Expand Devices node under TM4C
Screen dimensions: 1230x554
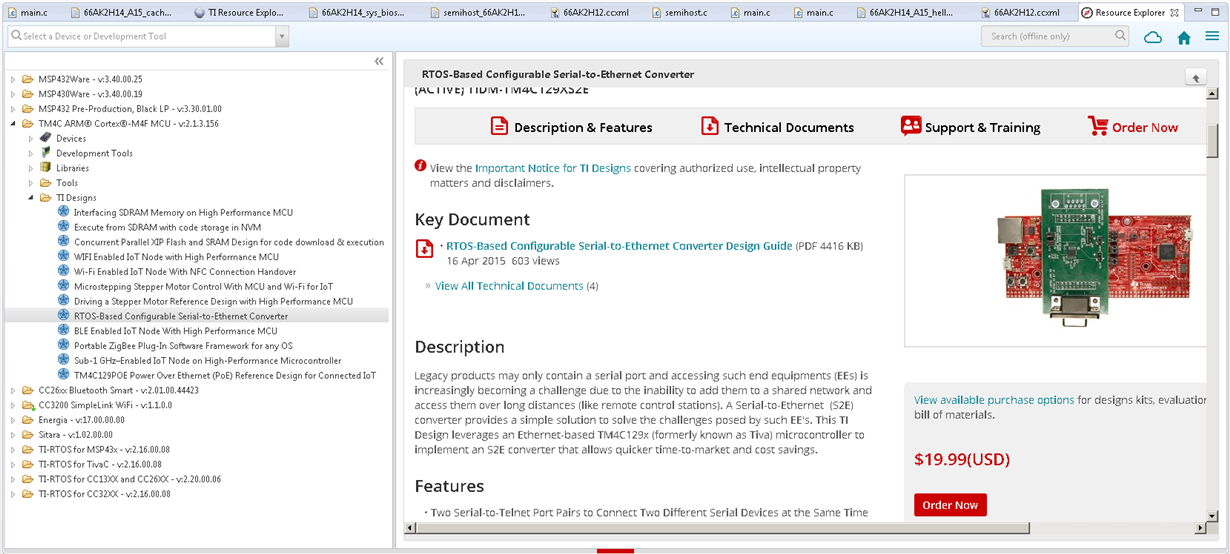click(x=31, y=138)
